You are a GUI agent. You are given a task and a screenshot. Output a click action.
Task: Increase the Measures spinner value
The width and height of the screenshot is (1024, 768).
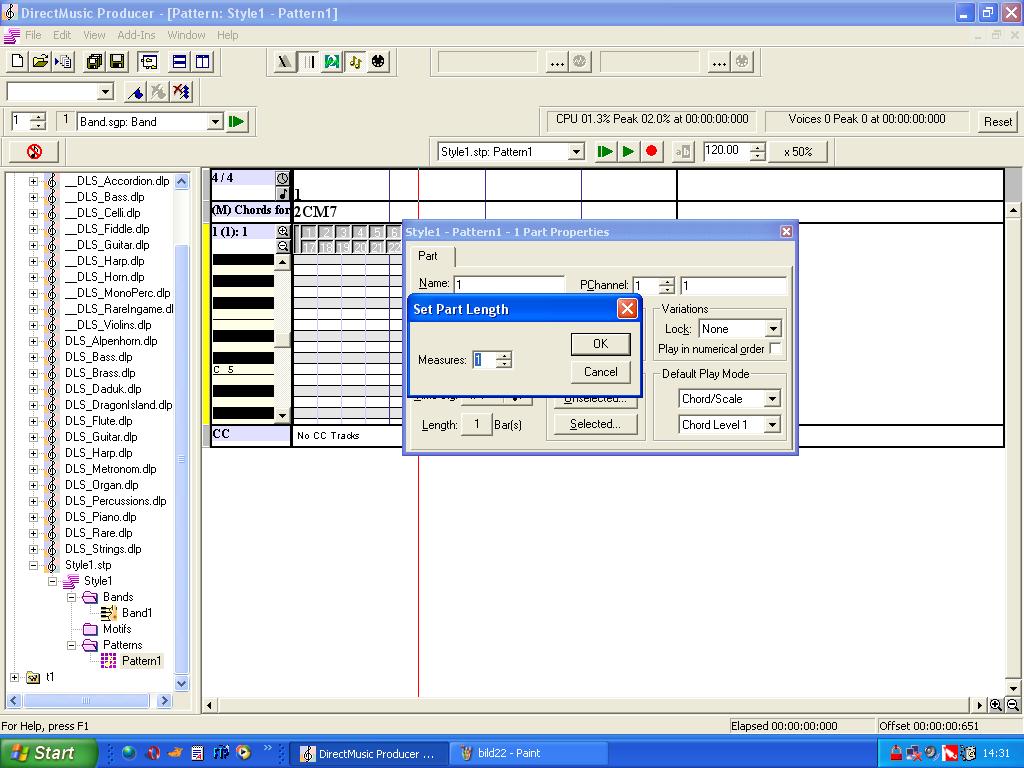coord(504,355)
